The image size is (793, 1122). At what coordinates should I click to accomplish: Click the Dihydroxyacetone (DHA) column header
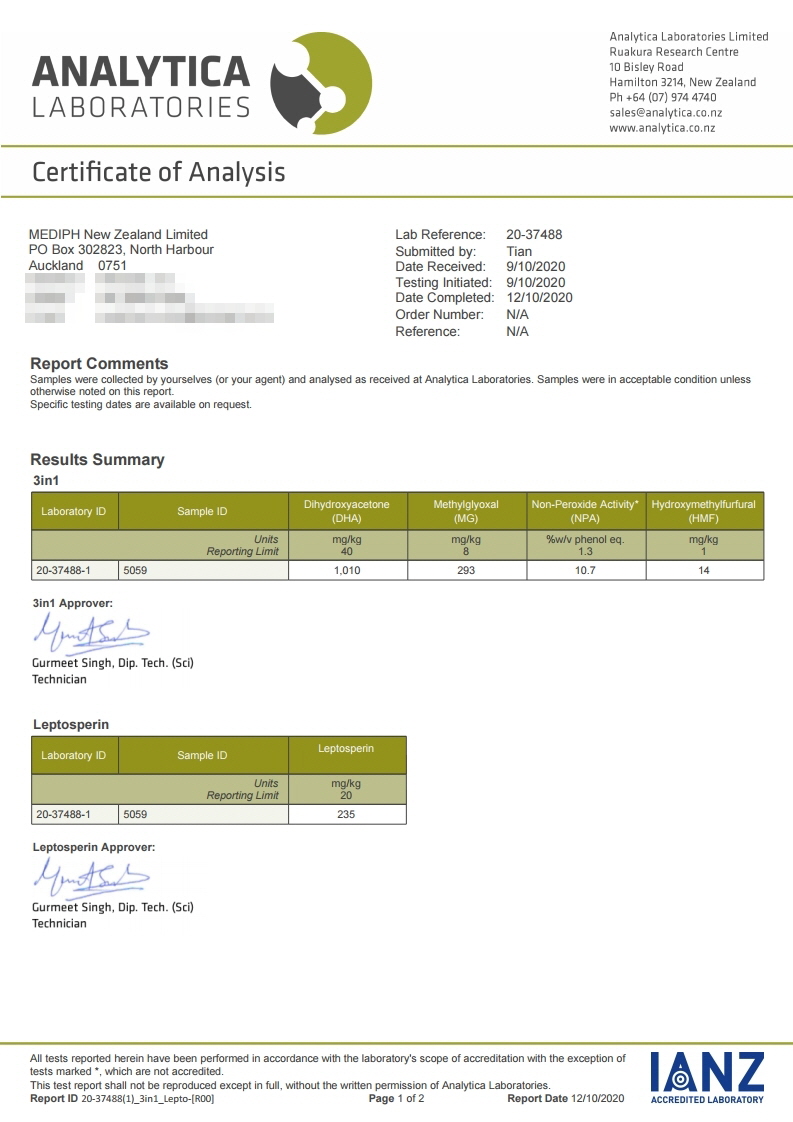pos(347,511)
